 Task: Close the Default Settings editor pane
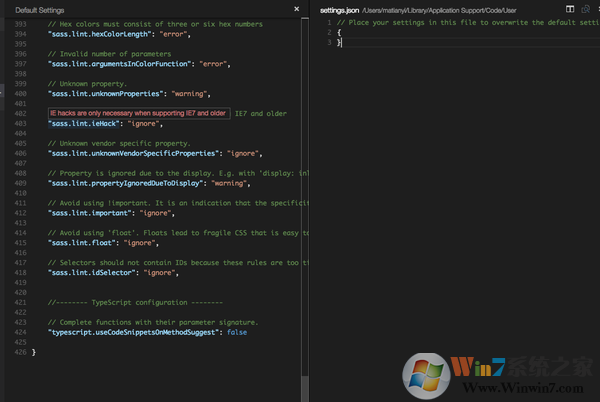297,9
